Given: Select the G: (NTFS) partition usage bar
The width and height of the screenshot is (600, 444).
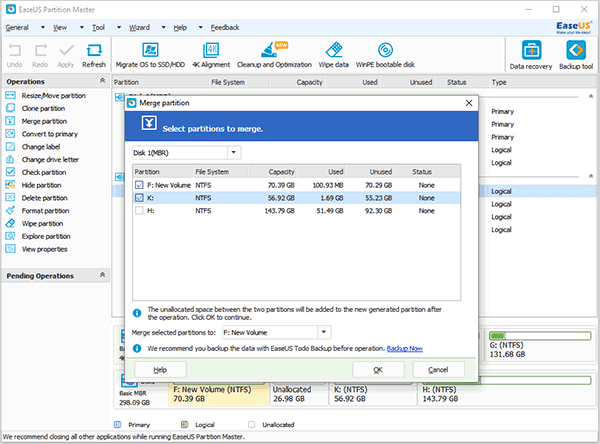Looking at the screenshot, I should [540, 336].
